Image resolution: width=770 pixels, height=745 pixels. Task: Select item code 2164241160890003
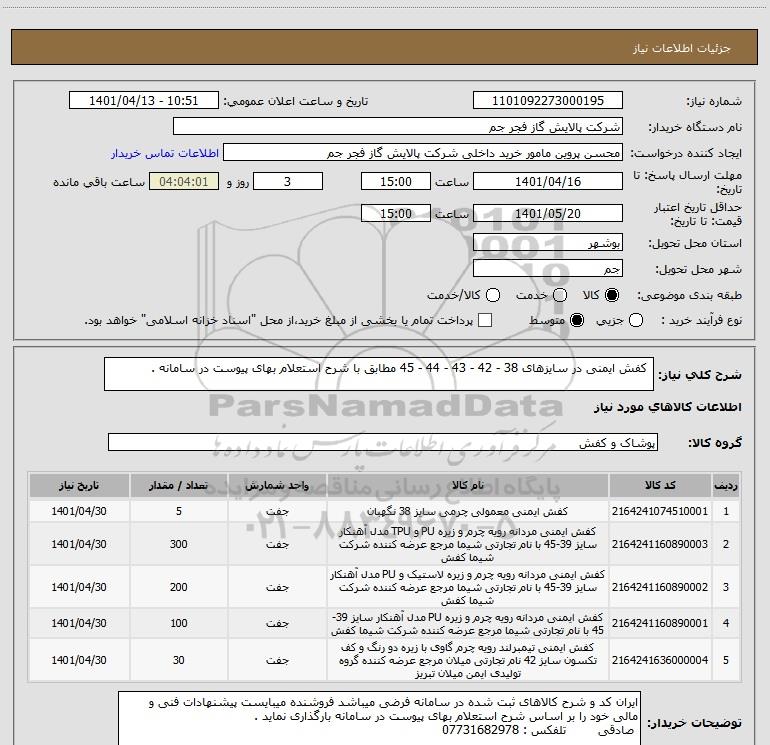point(660,544)
